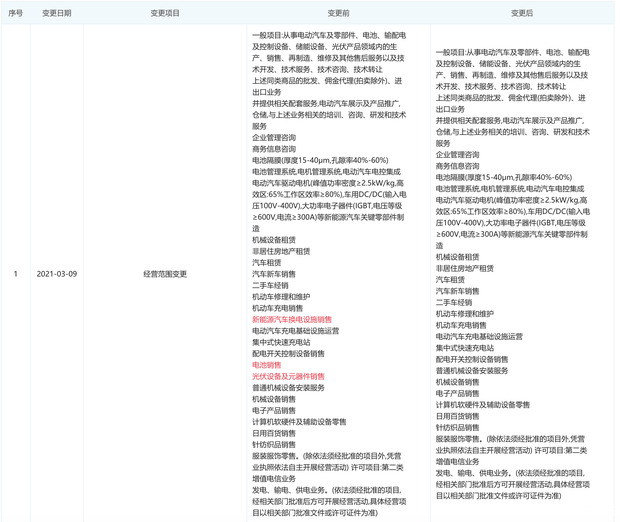Click 针纺织品销售 in 变更后 column
The width and height of the screenshot is (620, 522).
[x=461, y=427]
